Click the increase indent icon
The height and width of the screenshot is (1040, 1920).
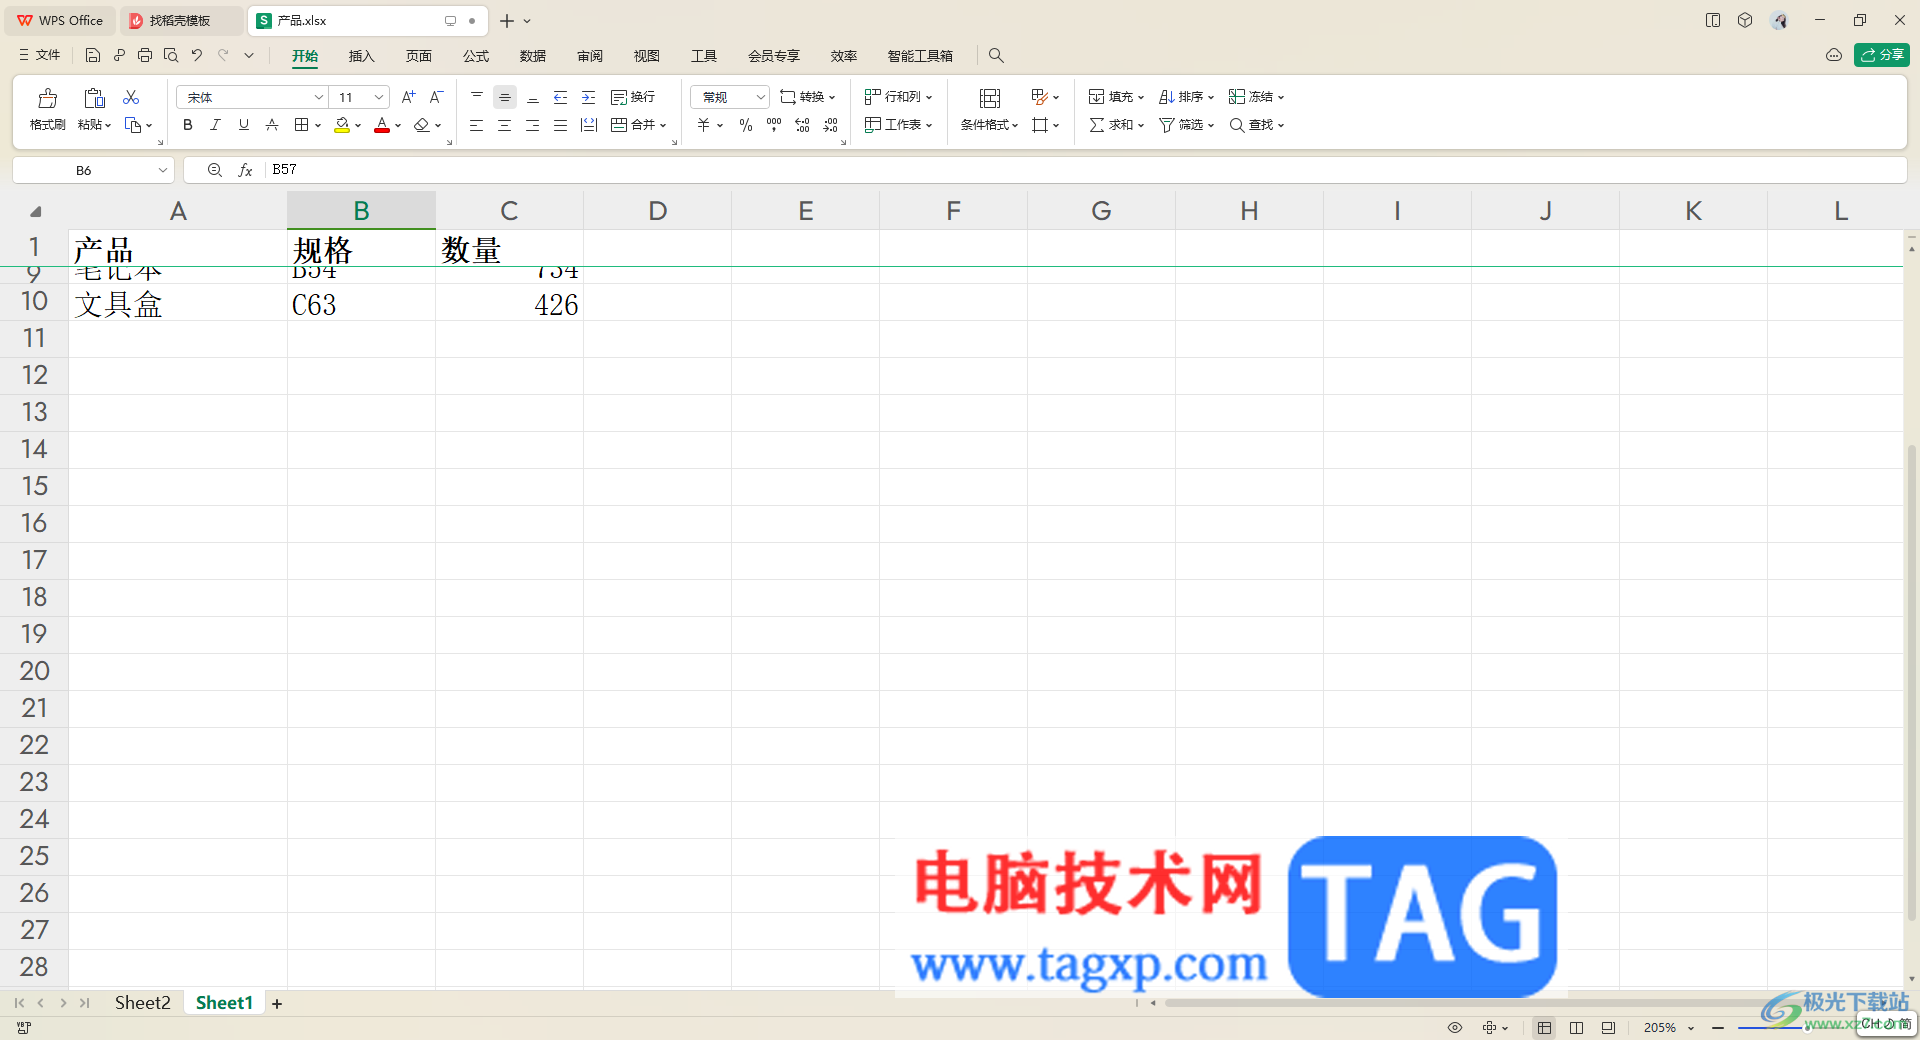[589, 97]
